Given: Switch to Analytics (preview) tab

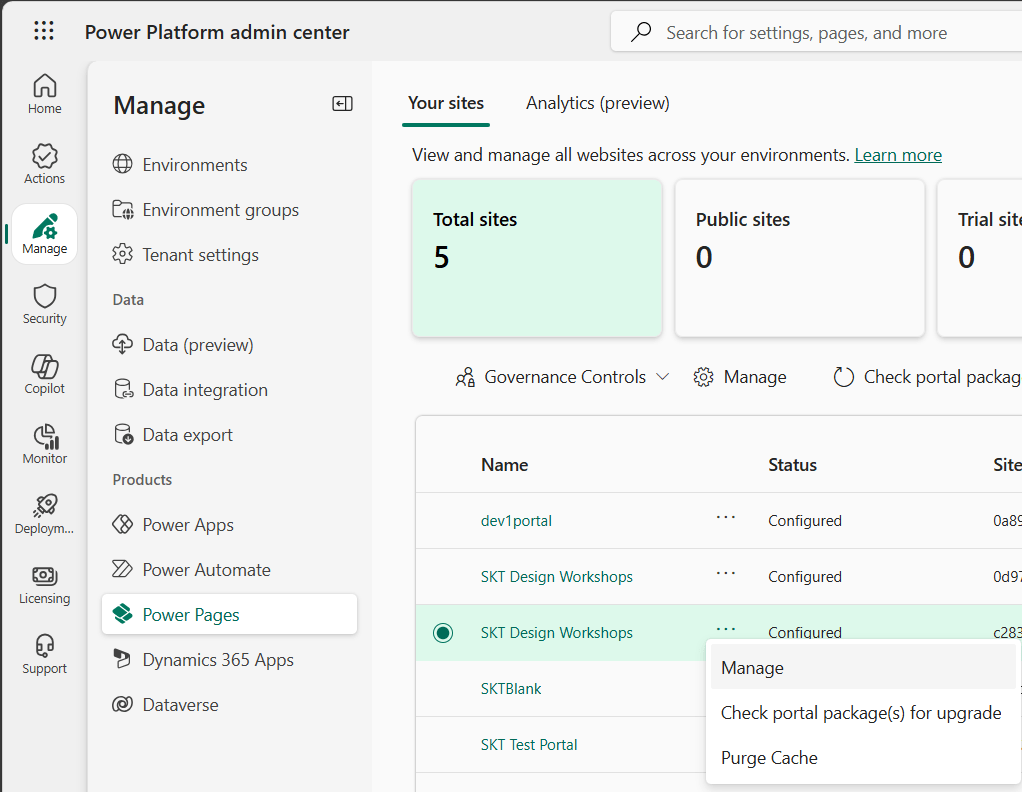Looking at the screenshot, I should click(x=597, y=103).
